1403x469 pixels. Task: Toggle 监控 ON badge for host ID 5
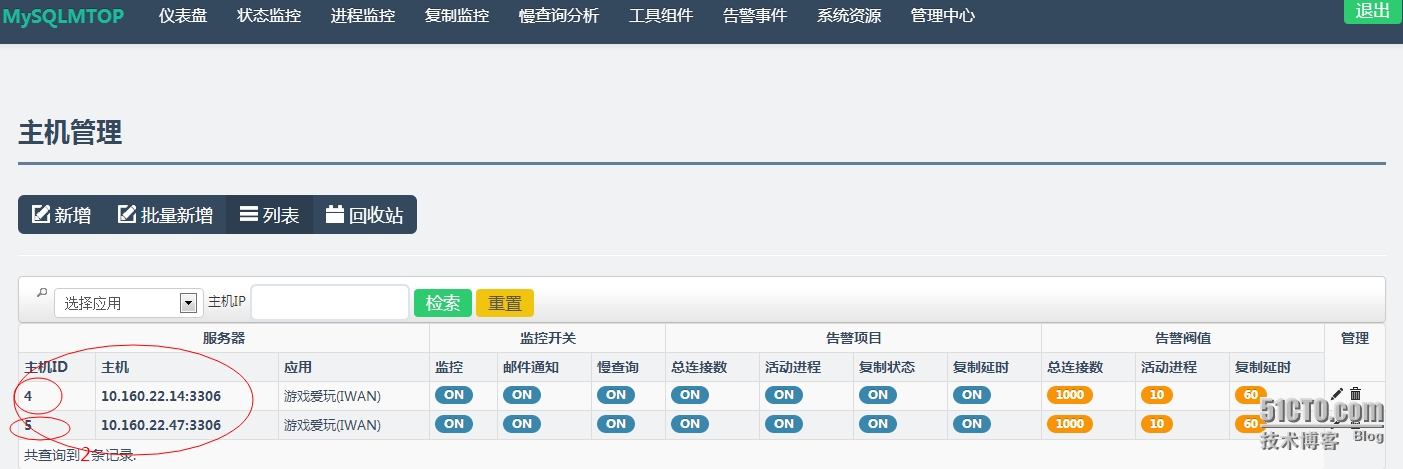(x=453, y=424)
